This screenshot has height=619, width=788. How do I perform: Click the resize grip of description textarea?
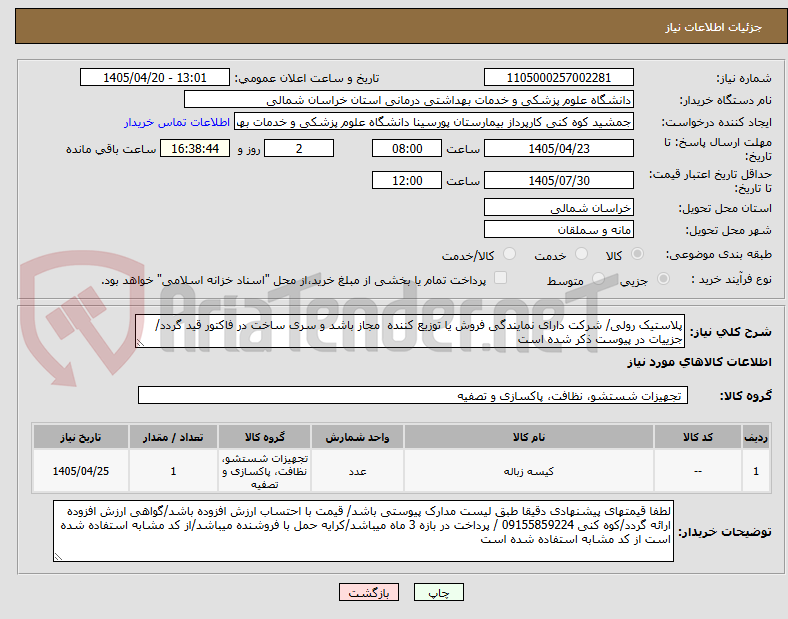[x=140, y=343]
